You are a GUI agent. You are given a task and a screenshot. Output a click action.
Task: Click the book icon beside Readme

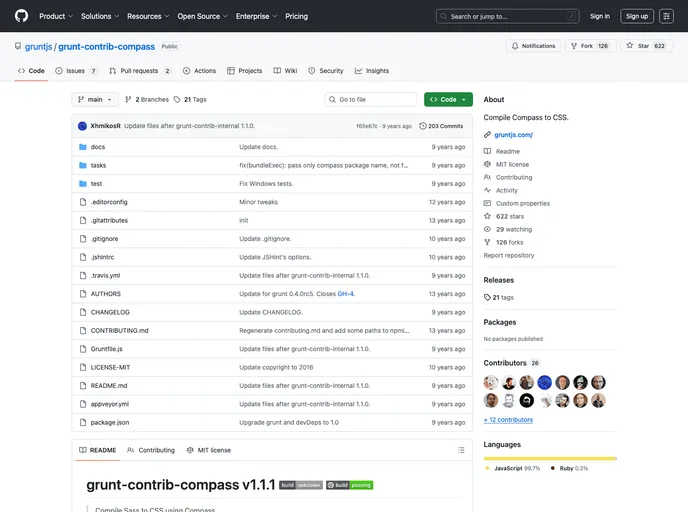coord(487,151)
